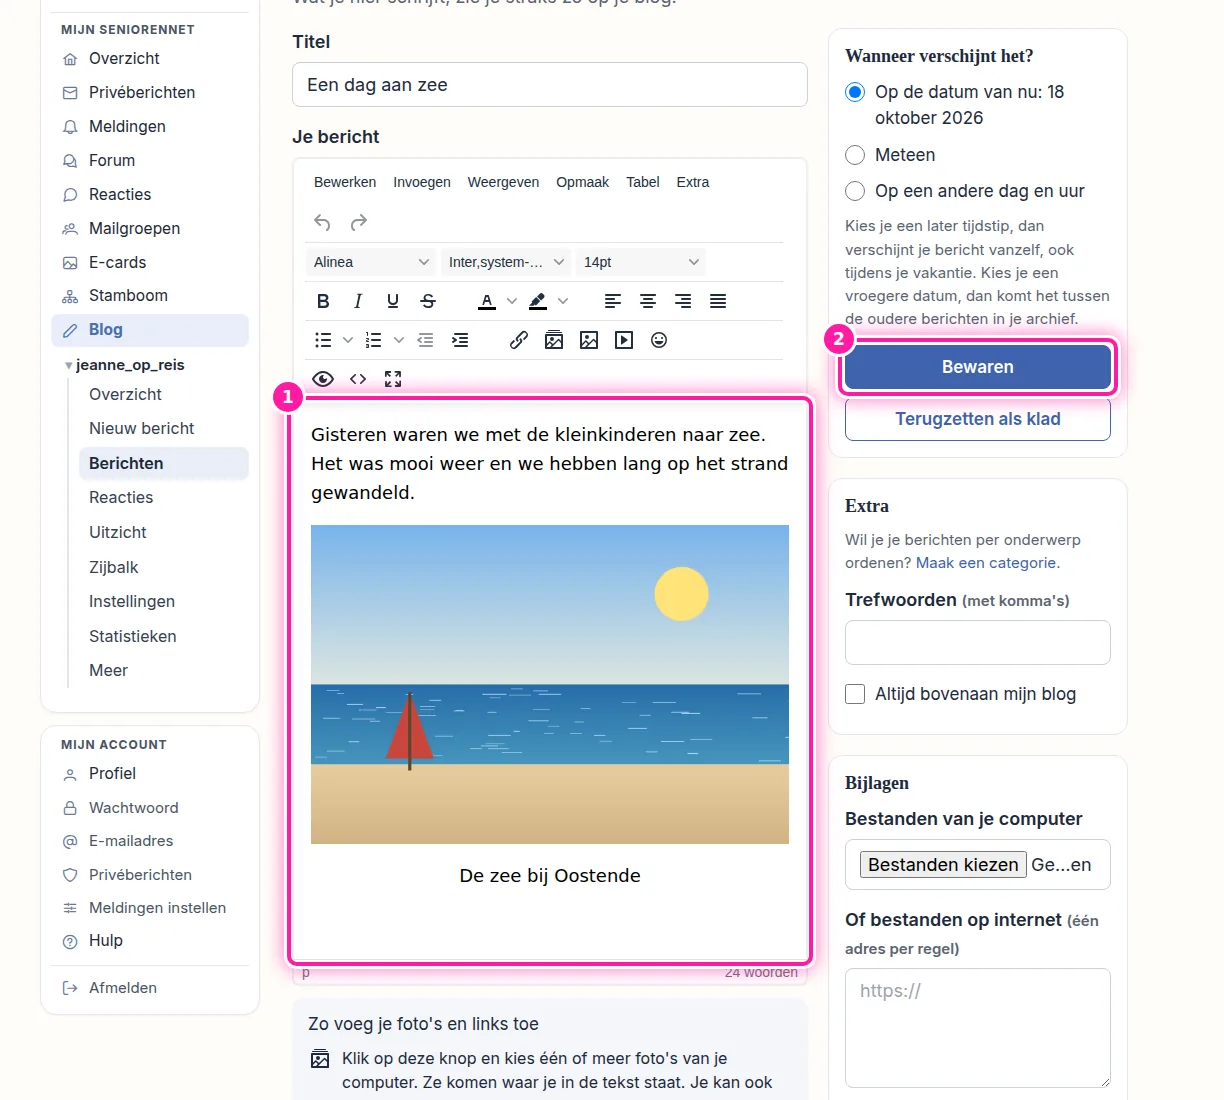Image resolution: width=1224 pixels, height=1100 pixels.
Task: Select the Meteen publish option
Action: click(x=855, y=155)
